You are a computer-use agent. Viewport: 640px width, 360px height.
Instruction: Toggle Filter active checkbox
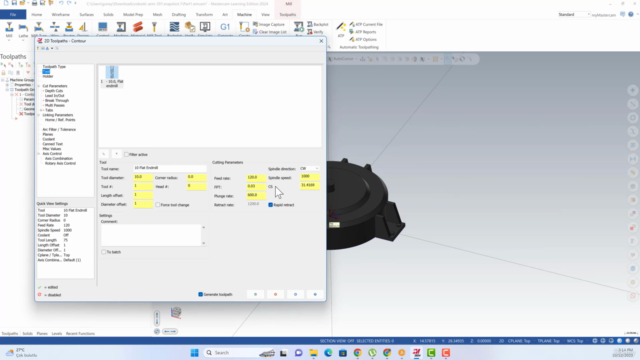click(127, 155)
